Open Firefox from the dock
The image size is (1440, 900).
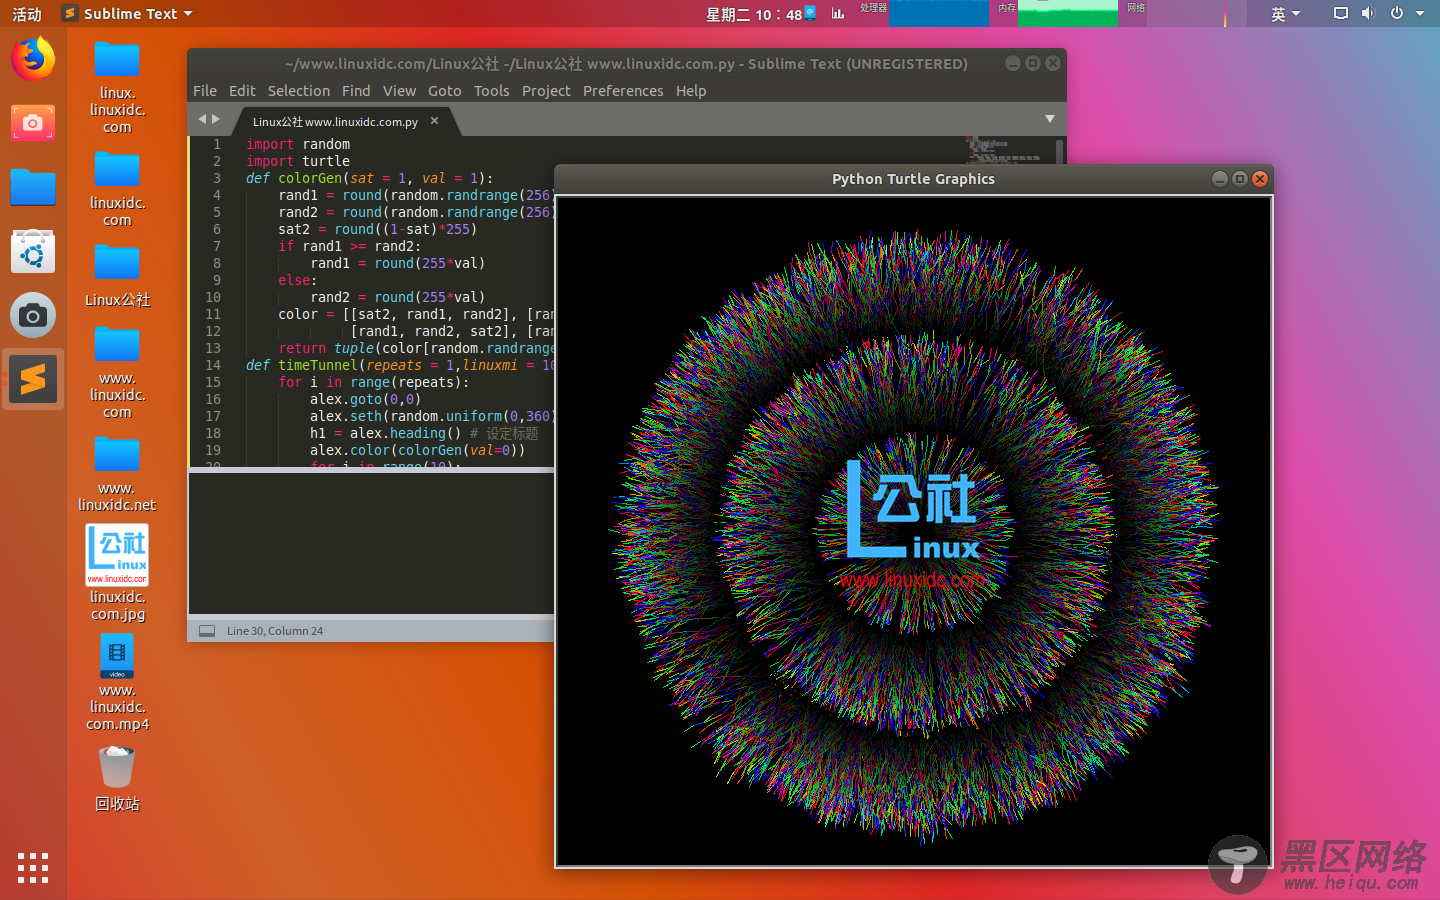click(x=33, y=59)
